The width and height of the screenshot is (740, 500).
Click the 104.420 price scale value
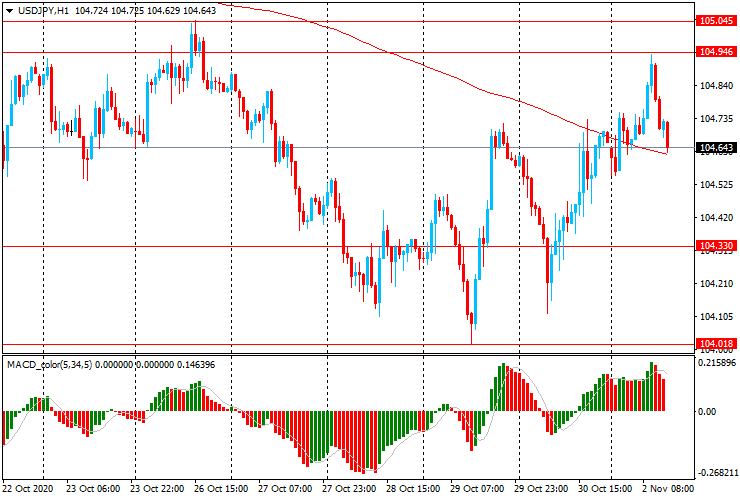pyautogui.click(x=716, y=218)
